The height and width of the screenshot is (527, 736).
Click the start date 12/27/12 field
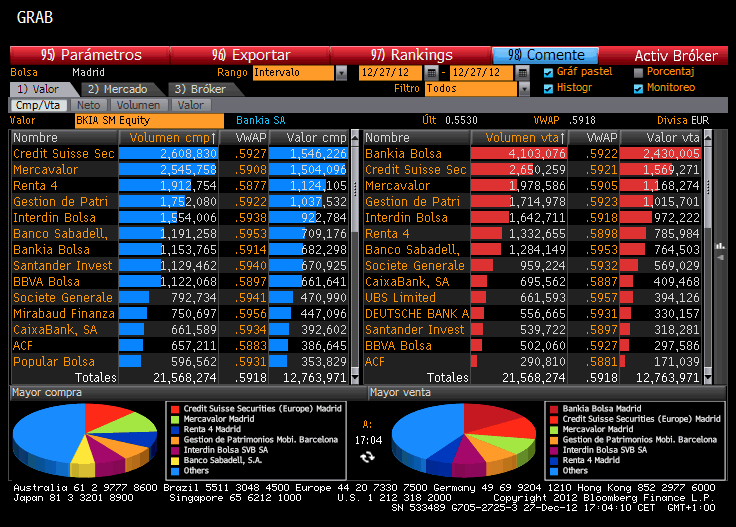[391, 73]
